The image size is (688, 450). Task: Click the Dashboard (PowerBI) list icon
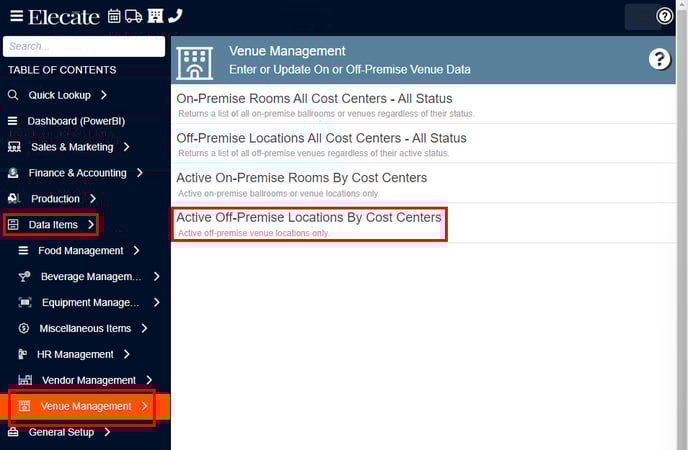click(x=13, y=121)
